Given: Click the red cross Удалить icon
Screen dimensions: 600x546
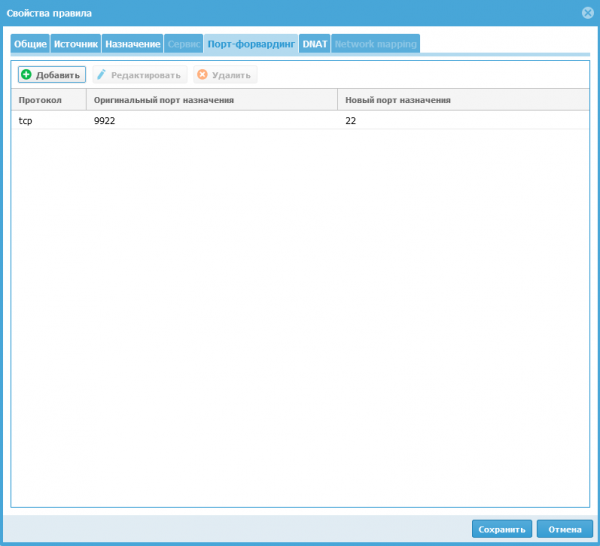Looking at the screenshot, I should (x=202, y=75).
